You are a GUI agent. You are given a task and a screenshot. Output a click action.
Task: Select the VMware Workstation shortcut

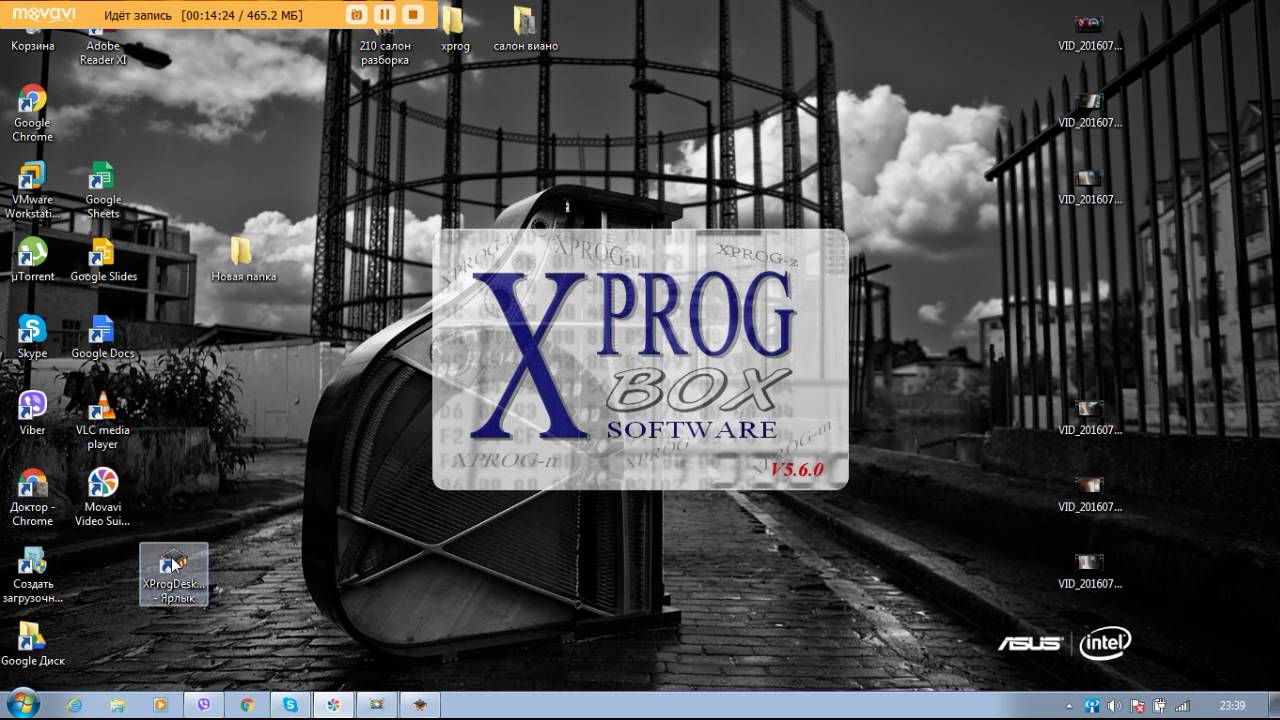pos(33,190)
